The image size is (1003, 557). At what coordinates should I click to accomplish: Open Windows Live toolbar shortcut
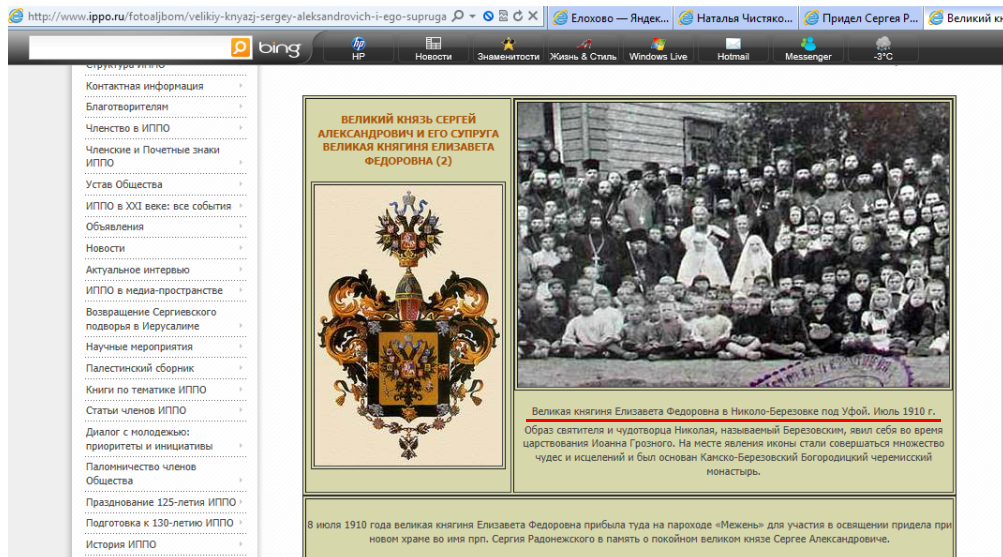[658, 49]
